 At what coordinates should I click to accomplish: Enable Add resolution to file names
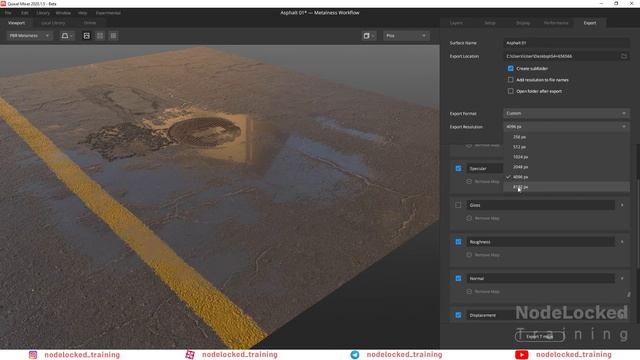(x=511, y=80)
